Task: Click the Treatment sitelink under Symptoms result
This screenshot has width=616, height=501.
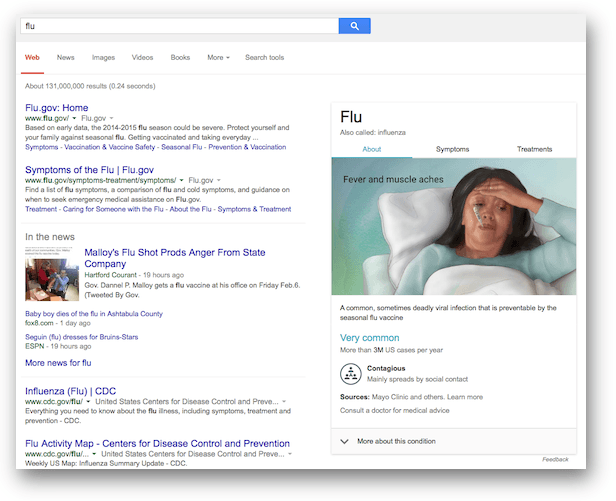Action: (41, 209)
